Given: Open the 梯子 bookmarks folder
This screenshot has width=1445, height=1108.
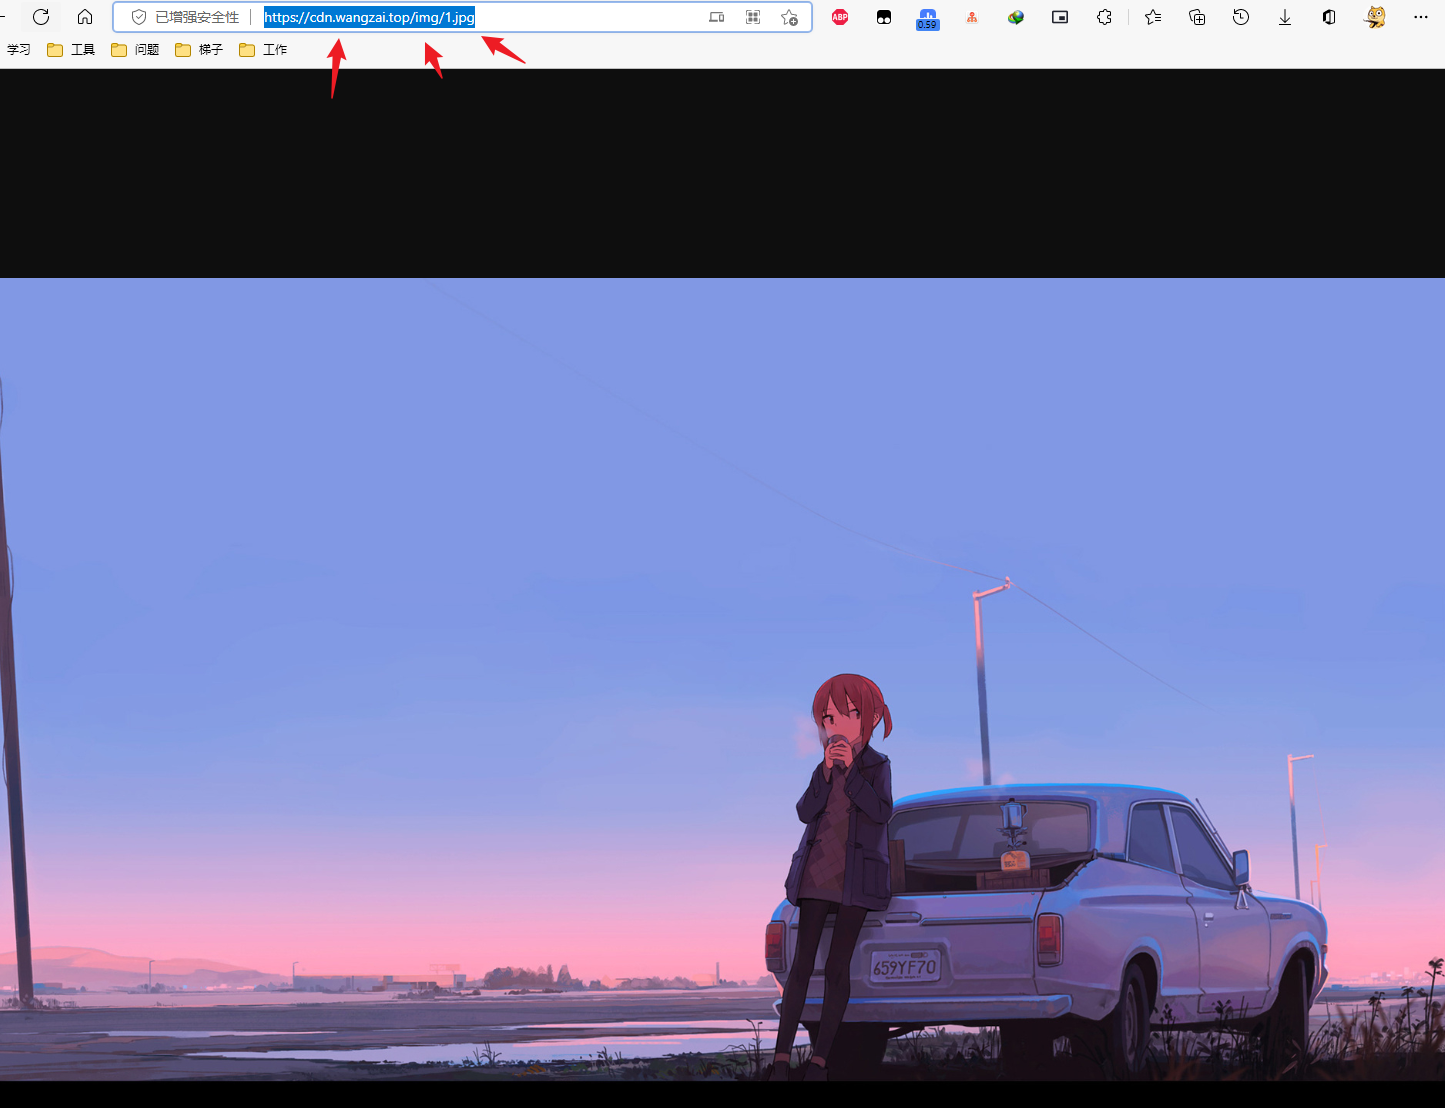Looking at the screenshot, I should tap(199, 49).
